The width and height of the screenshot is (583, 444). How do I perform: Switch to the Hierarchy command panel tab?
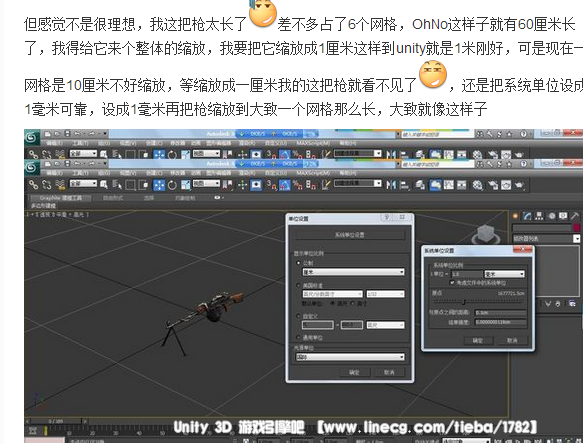[539, 216]
